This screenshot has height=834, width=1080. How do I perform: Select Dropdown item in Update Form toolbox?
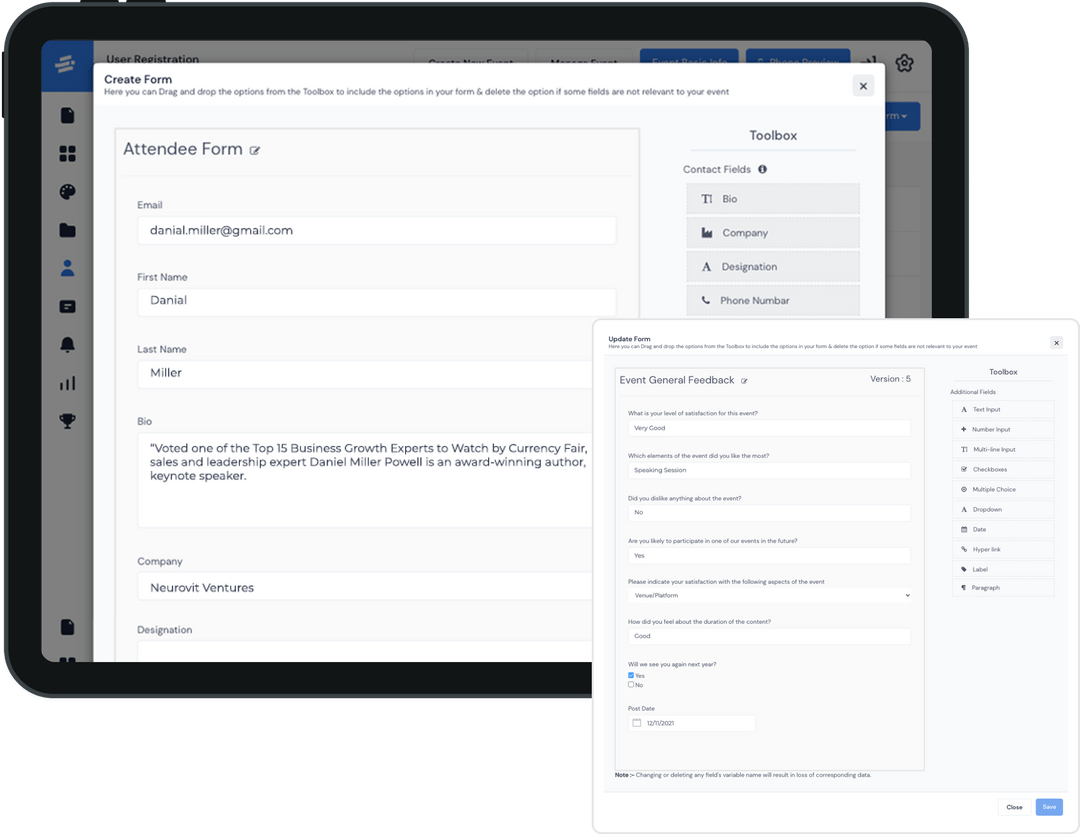click(1004, 510)
